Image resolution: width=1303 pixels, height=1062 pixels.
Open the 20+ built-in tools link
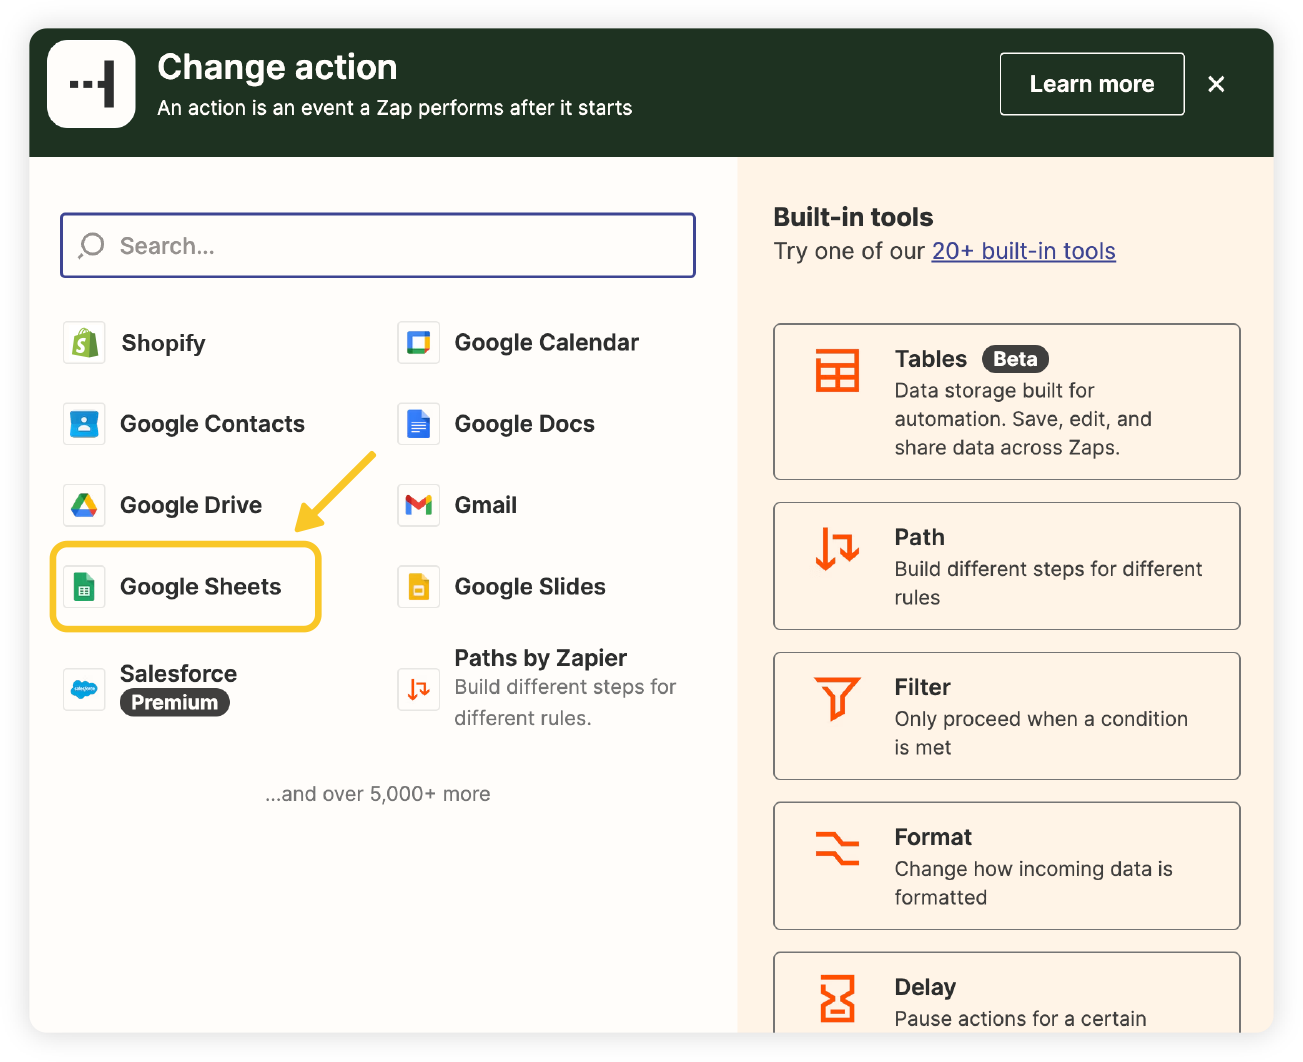point(1023,251)
